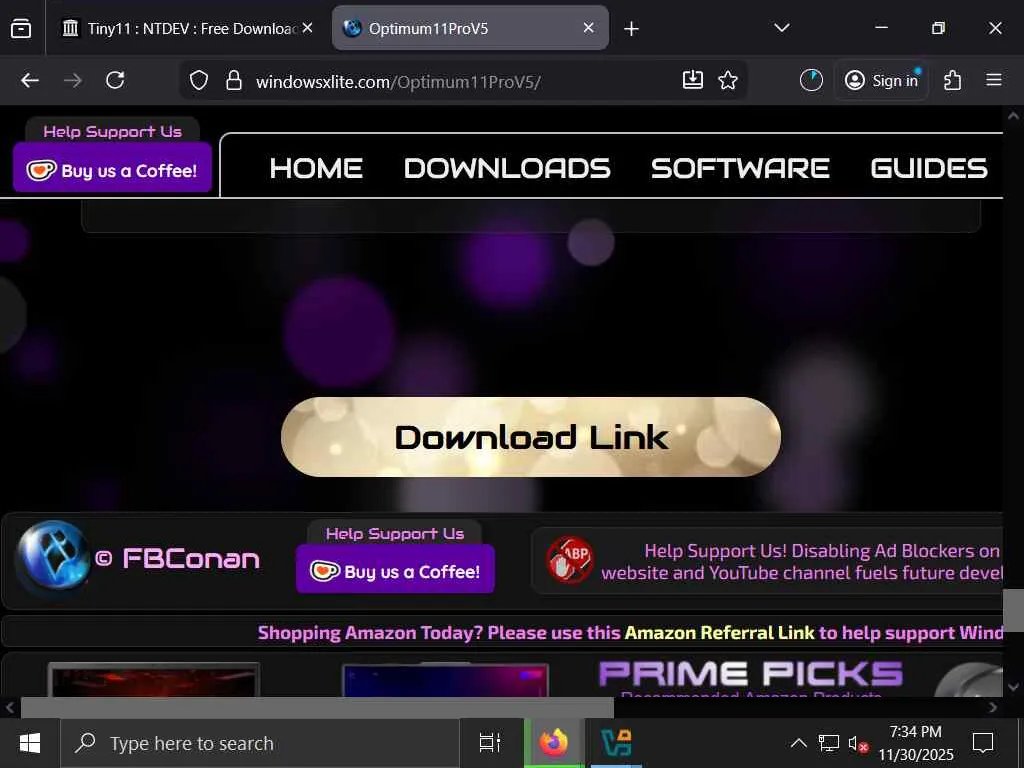Show site security info via padlock

point(233,81)
